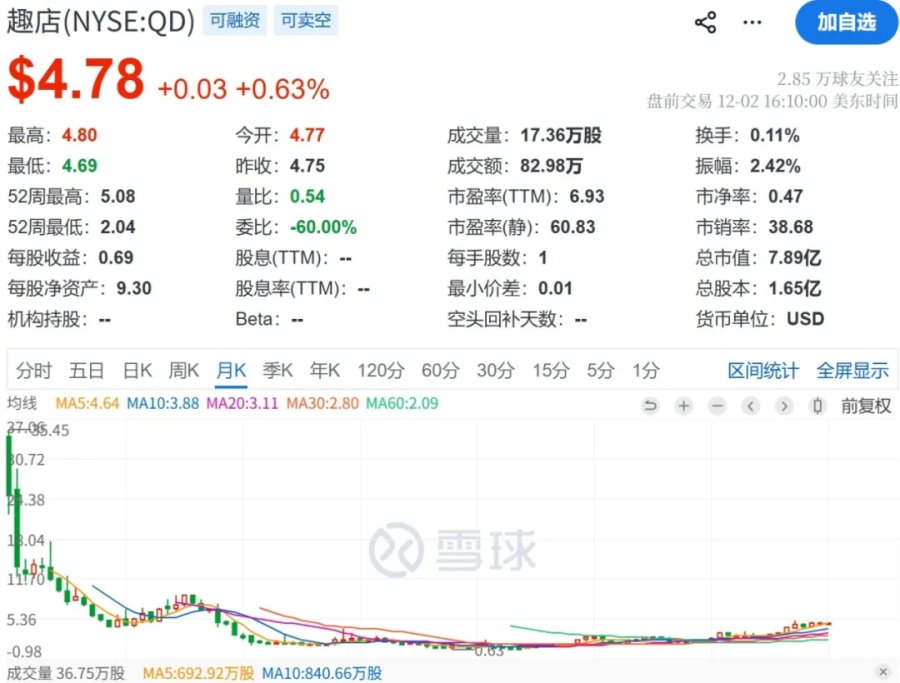Switch to the 季K tab
Screen dimensions: 900x683
[278, 371]
